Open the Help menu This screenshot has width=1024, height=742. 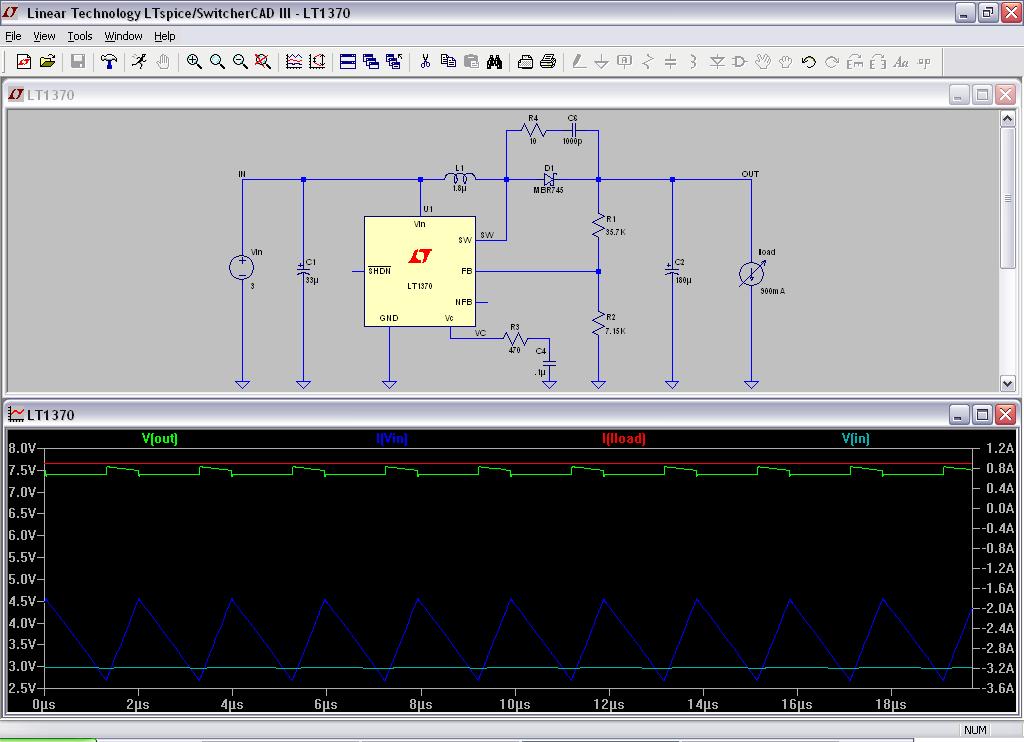165,36
